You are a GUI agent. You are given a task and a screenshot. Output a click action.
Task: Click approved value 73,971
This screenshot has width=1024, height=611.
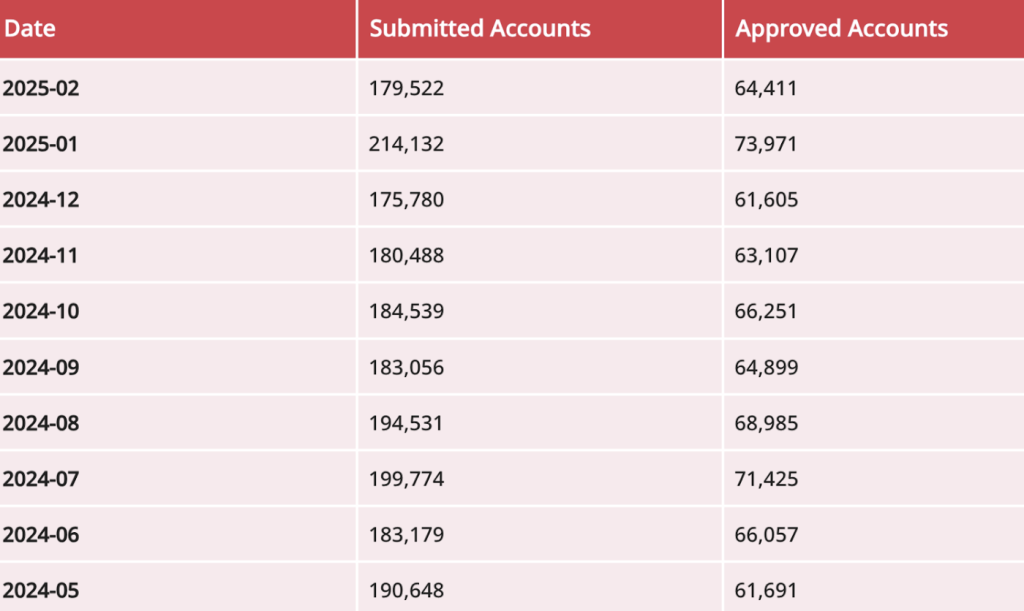[x=767, y=144]
